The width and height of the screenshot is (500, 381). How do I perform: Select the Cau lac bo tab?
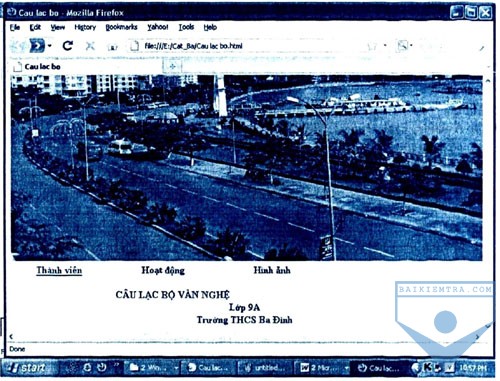[87, 67]
